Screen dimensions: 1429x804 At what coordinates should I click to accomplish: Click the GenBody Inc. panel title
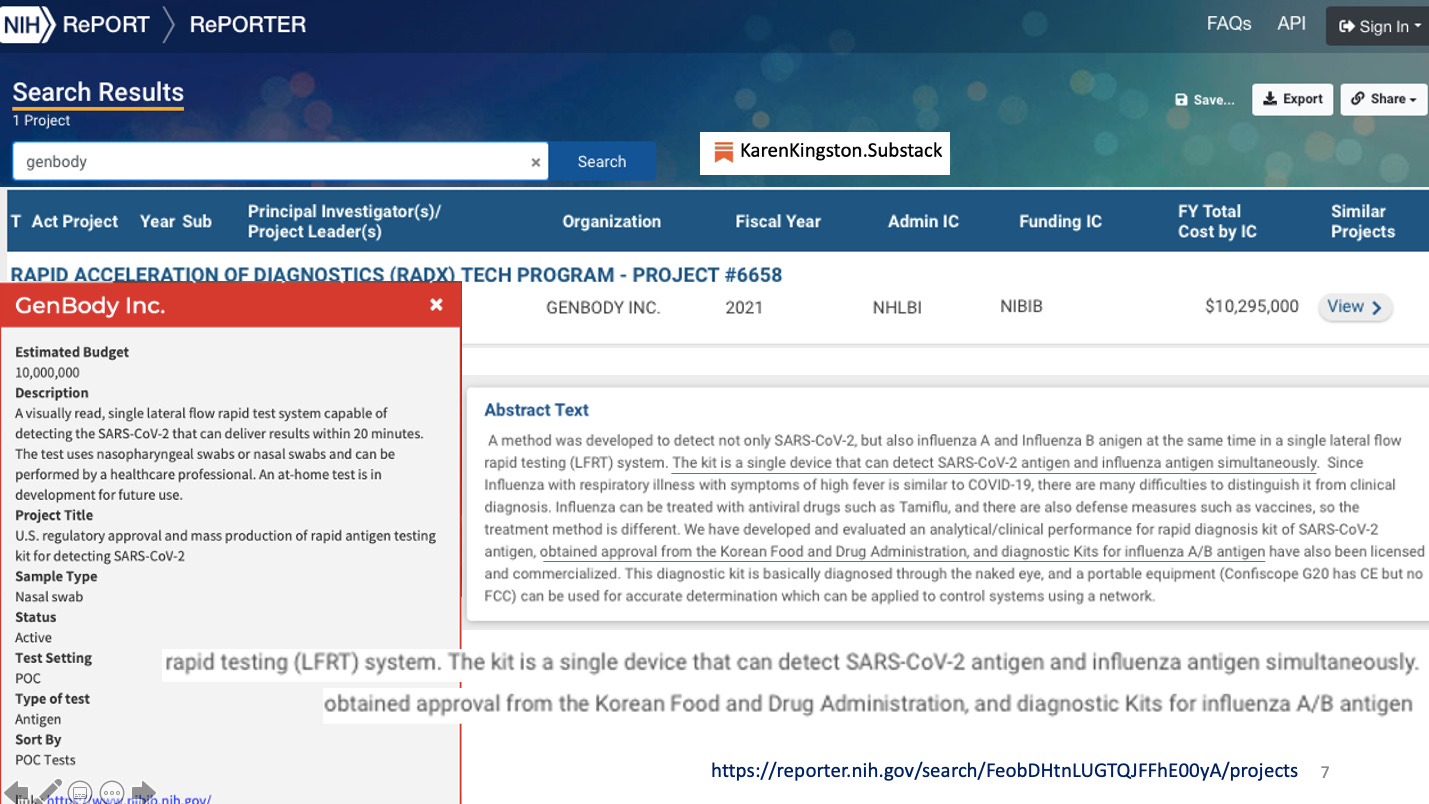click(x=90, y=306)
